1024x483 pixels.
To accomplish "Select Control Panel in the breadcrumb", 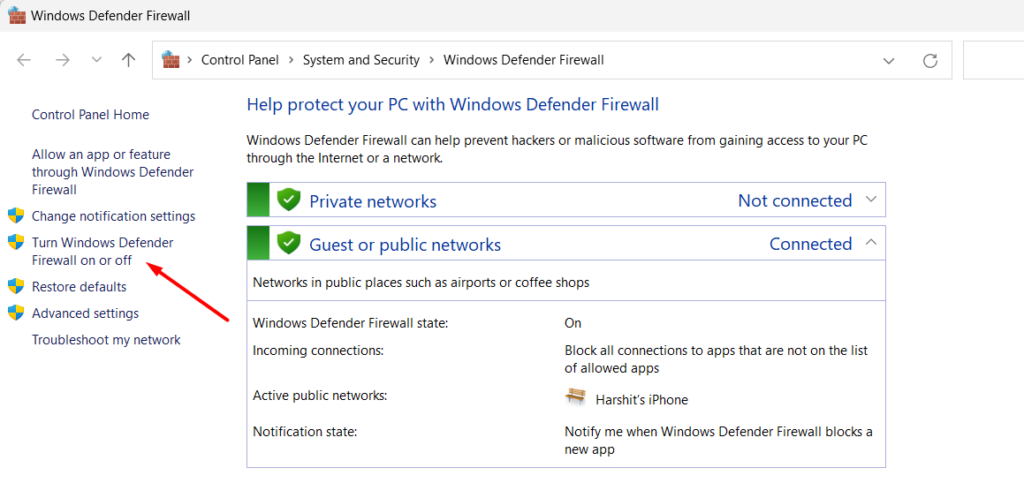I will pos(241,60).
